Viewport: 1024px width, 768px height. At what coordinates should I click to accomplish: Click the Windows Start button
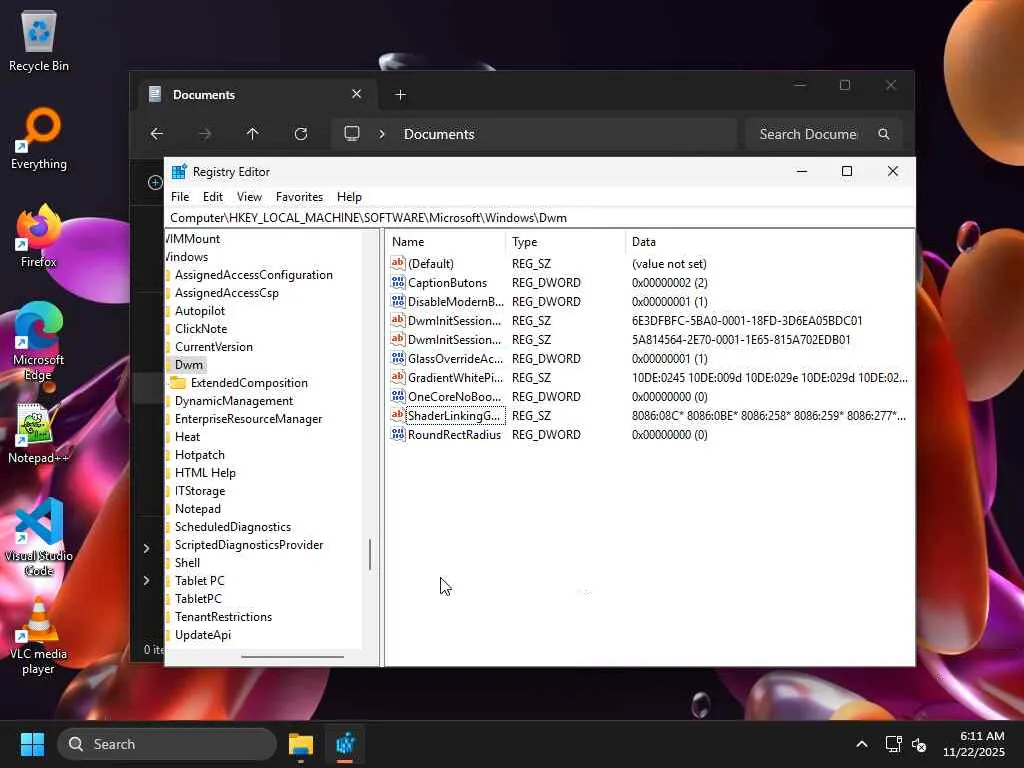point(32,744)
